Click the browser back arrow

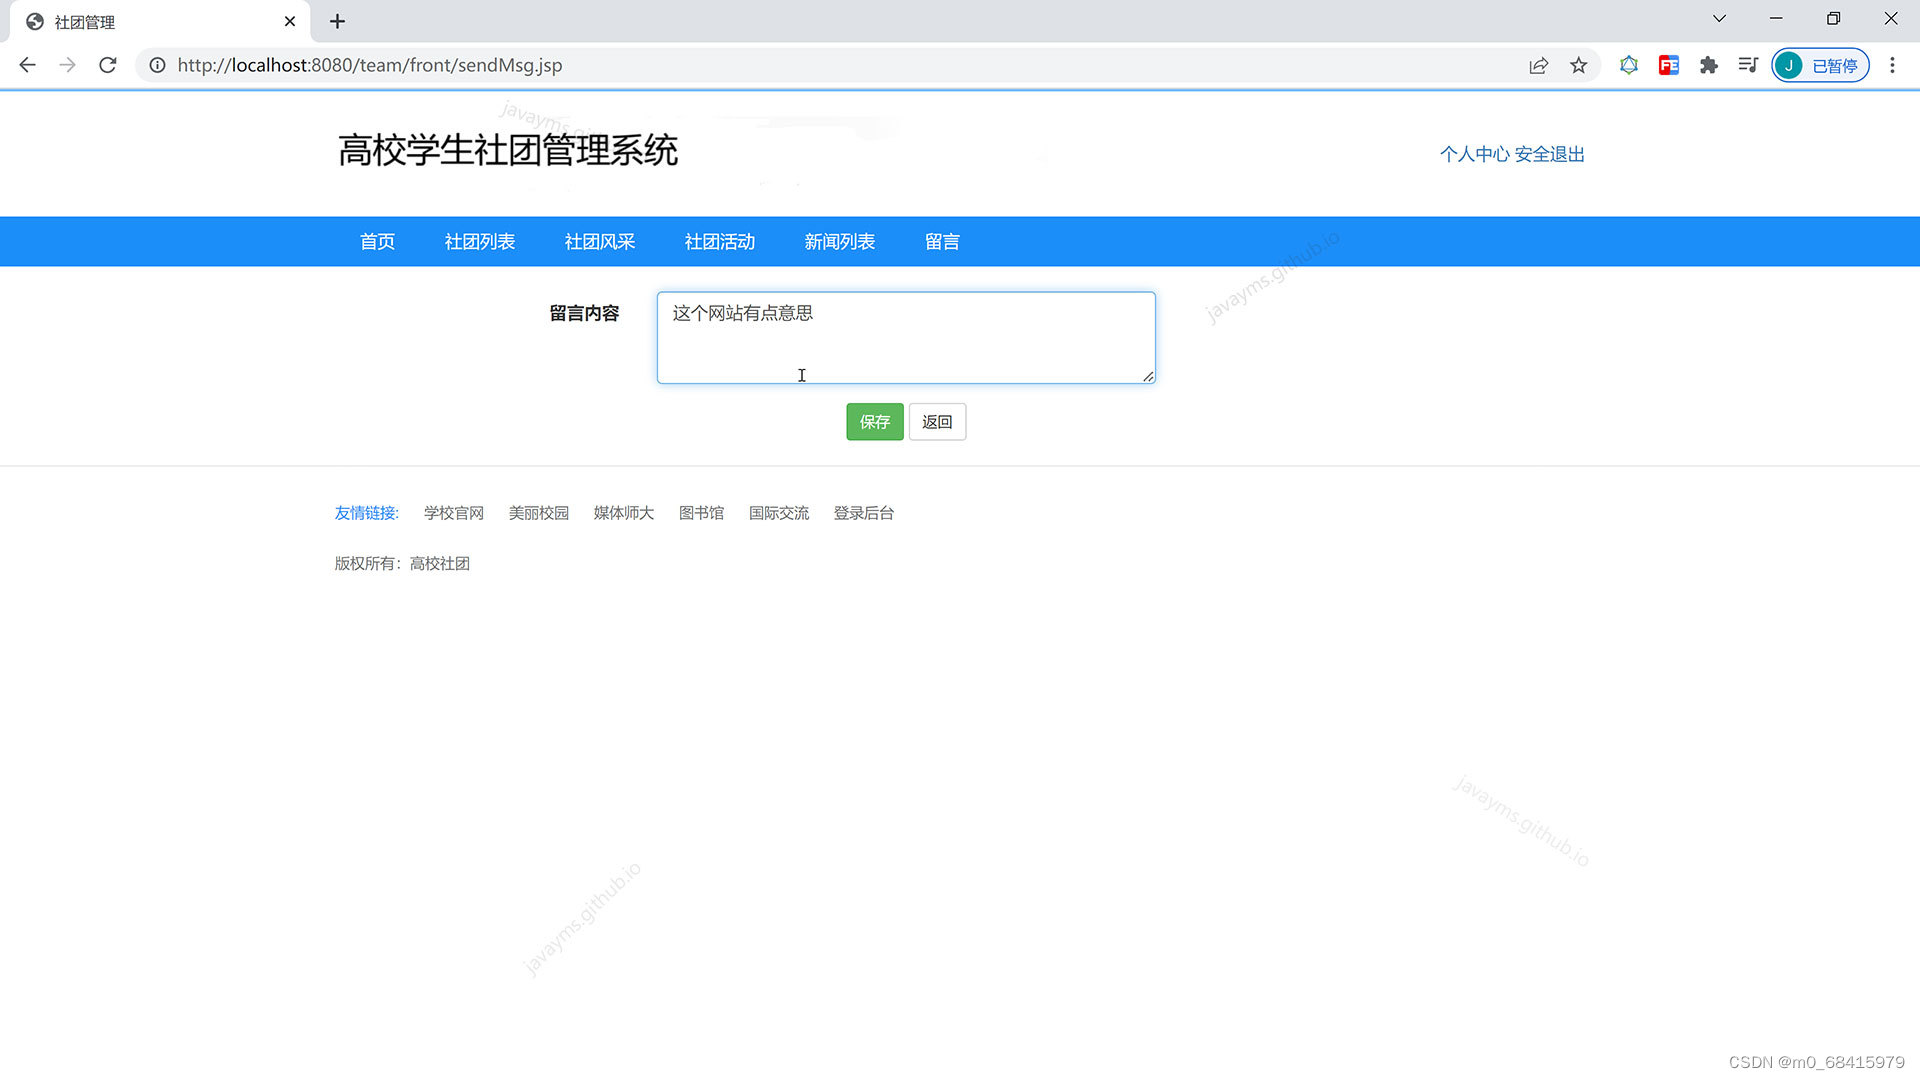pyautogui.click(x=27, y=65)
